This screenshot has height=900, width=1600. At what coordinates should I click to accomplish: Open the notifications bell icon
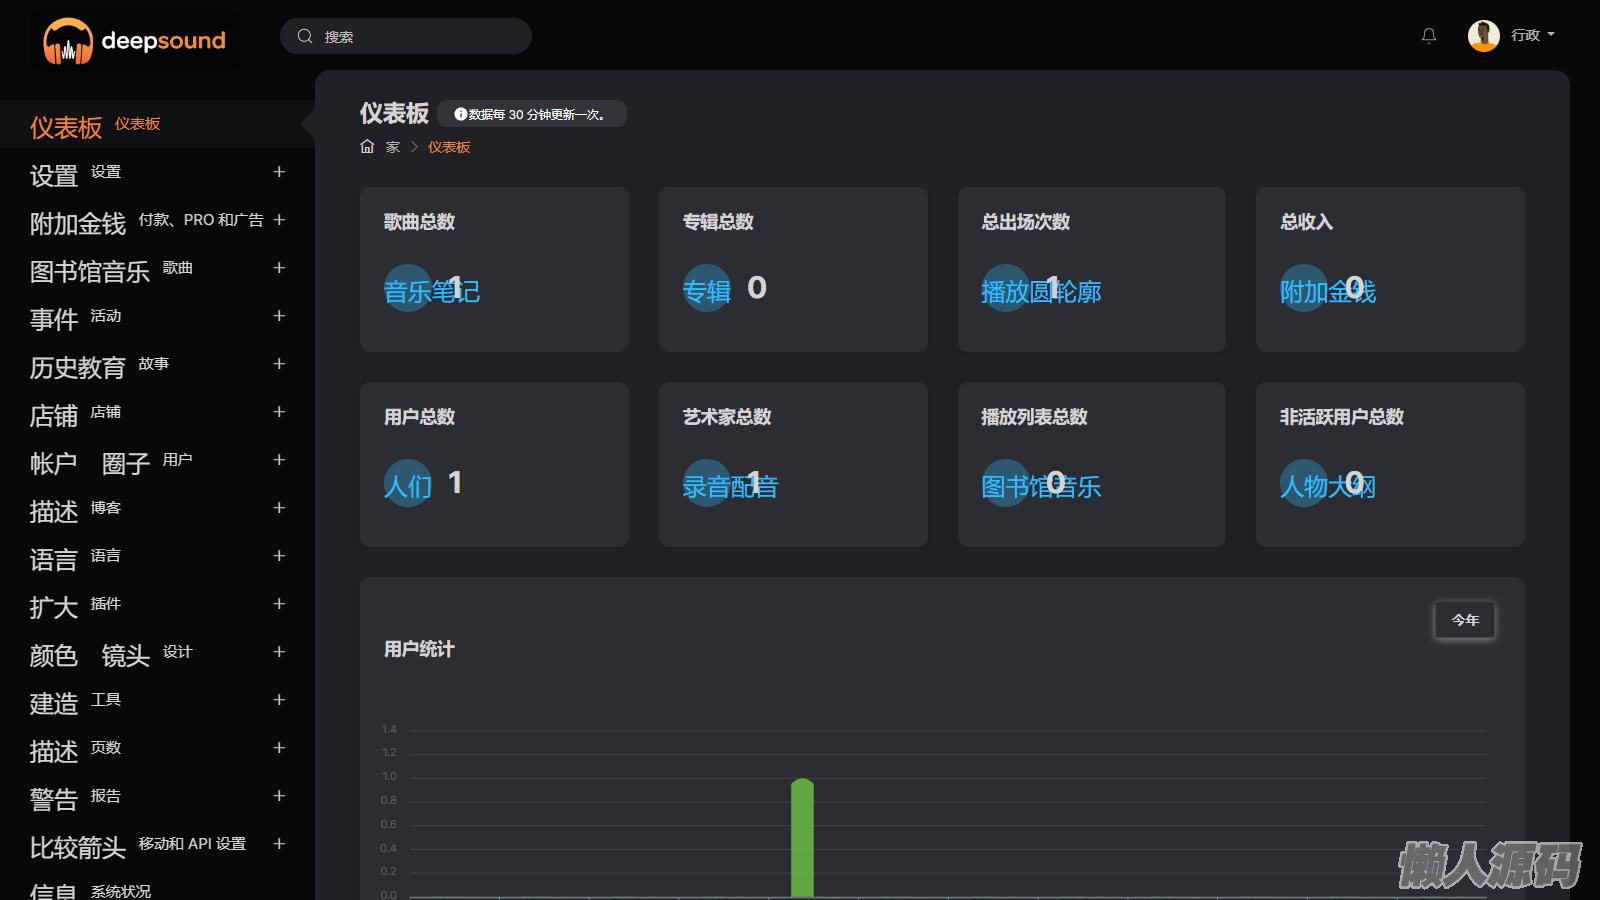(x=1429, y=36)
